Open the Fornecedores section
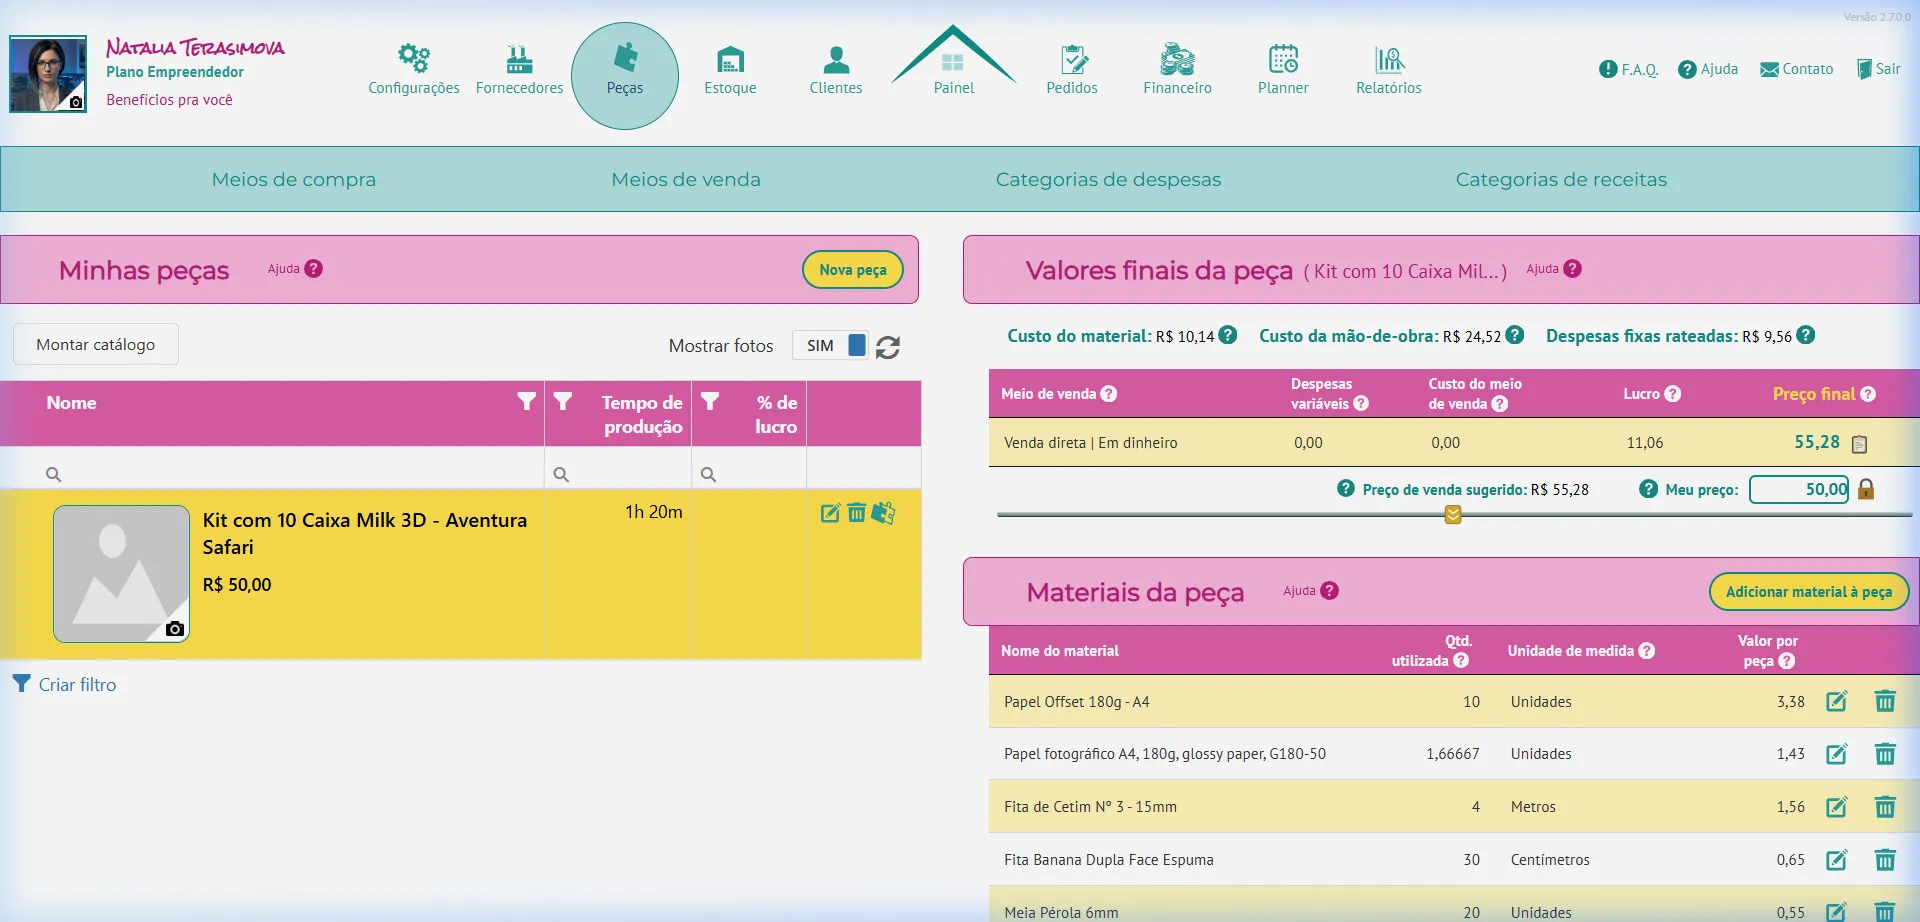Image resolution: width=1920 pixels, height=922 pixels. 519,70
